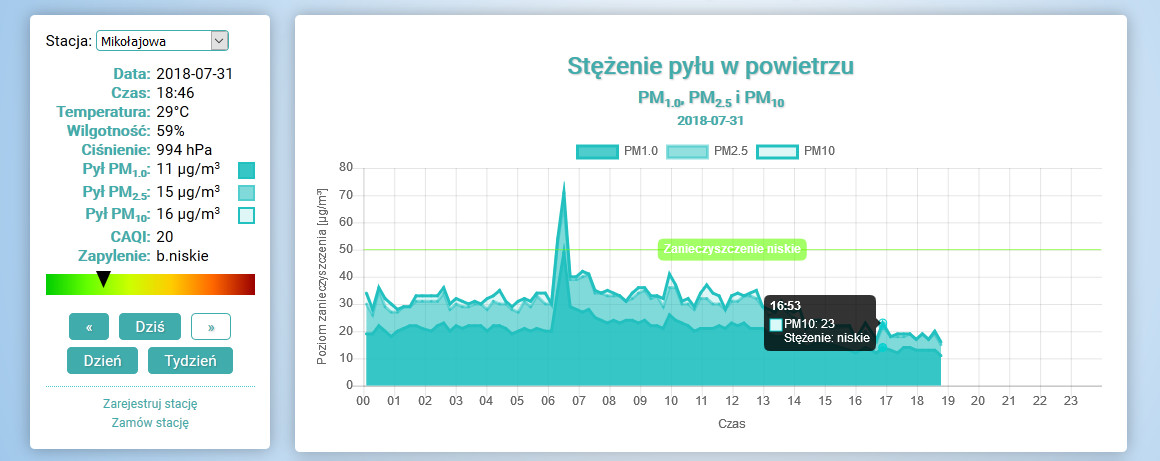Click the highlighted data point at 16:53
The width and height of the screenshot is (1160, 461).
click(882, 323)
